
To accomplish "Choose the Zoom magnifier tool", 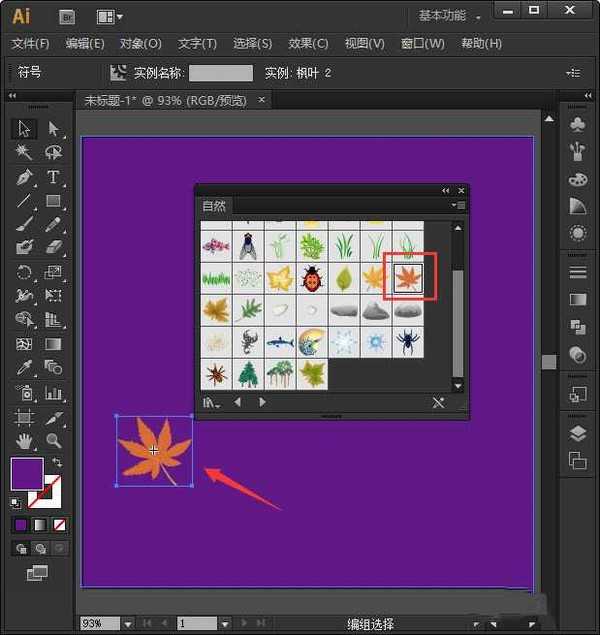I will 53,440.
